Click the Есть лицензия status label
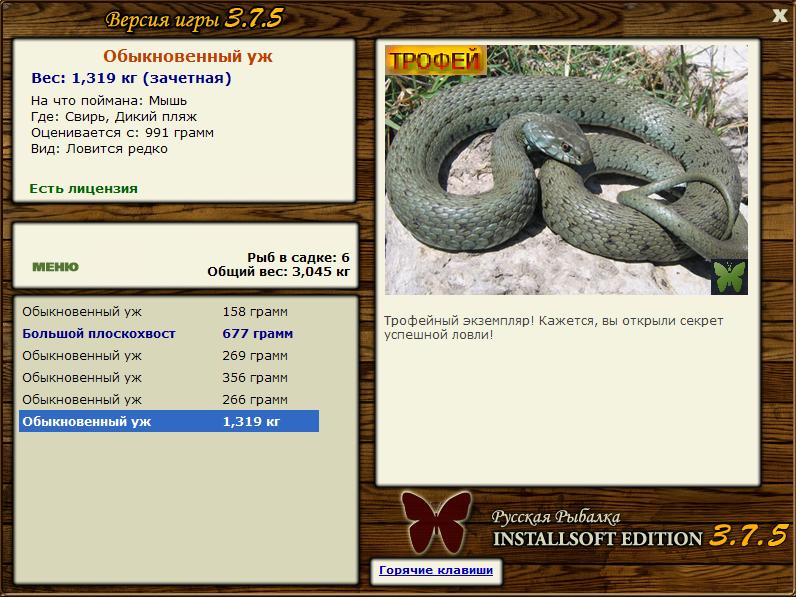 click(x=83, y=188)
